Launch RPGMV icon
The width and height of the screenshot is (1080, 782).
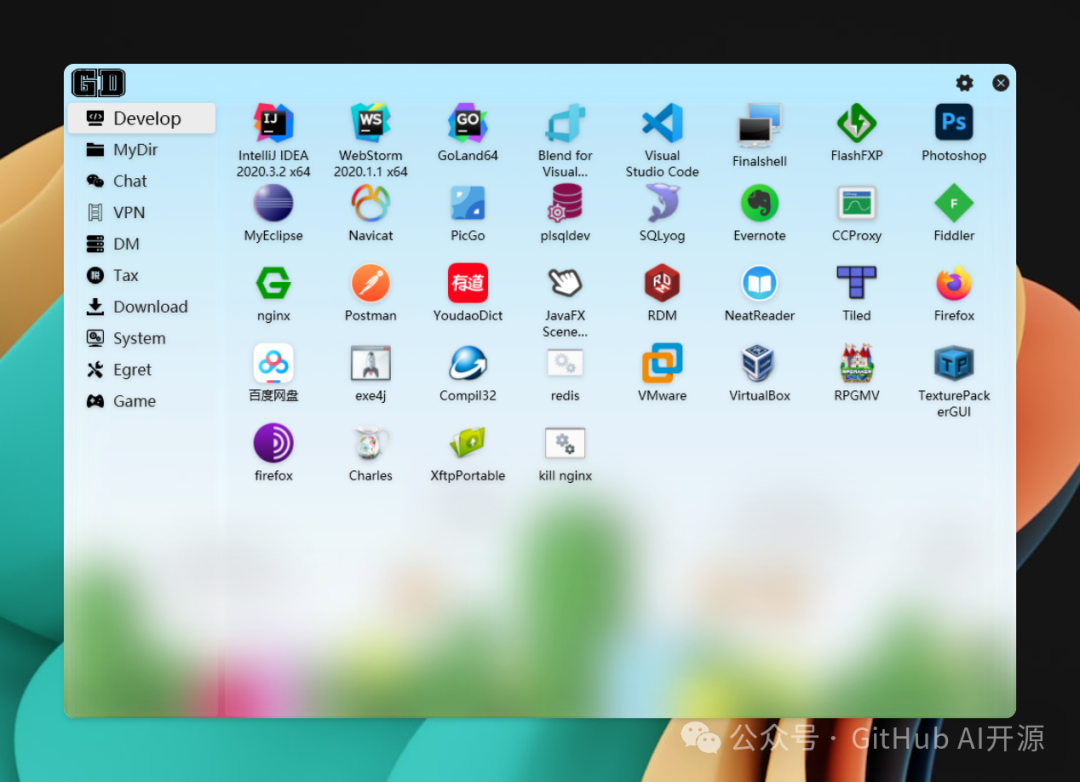(x=856, y=363)
